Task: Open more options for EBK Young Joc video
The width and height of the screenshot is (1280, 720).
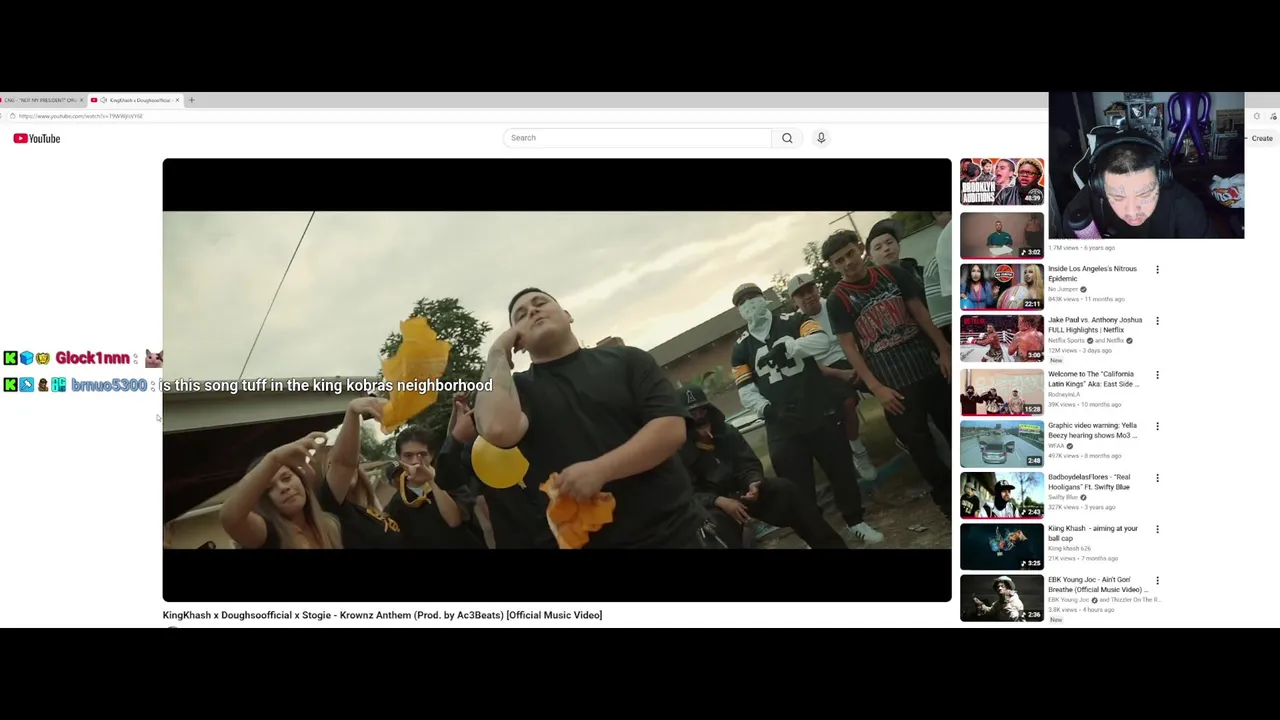Action: click(1157, 580)
